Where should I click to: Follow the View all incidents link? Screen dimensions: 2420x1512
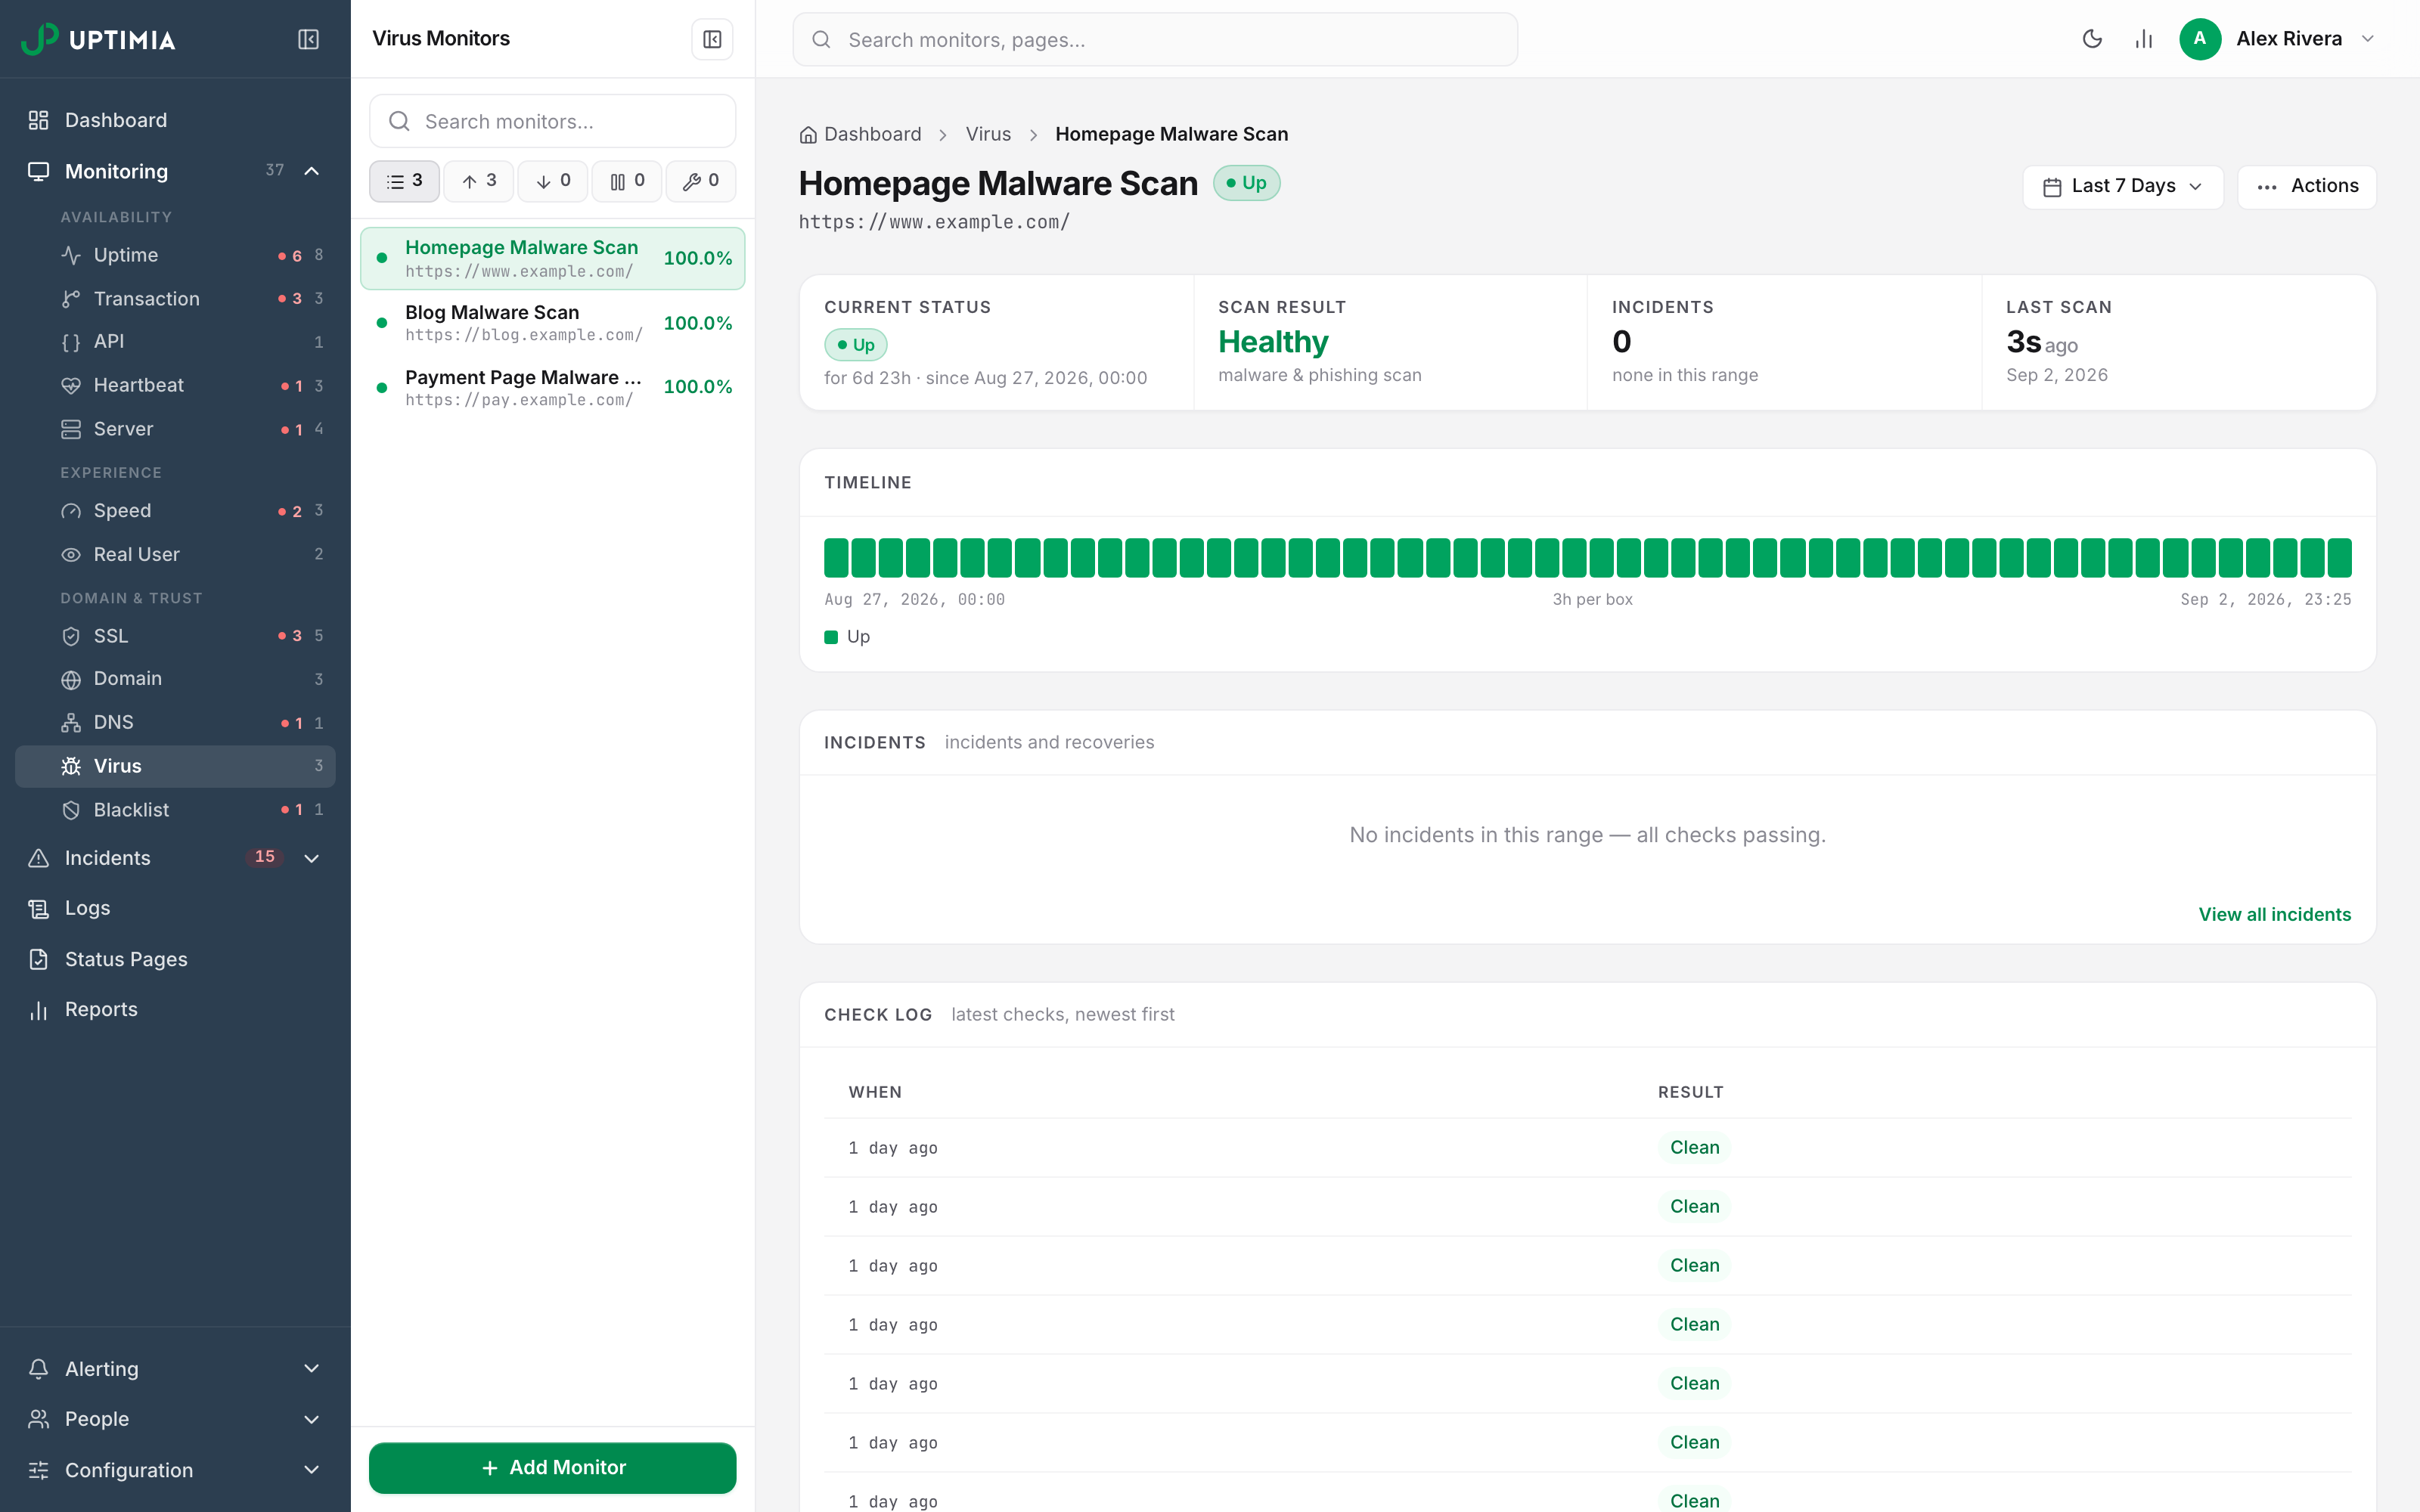(x=2274, y=914)
